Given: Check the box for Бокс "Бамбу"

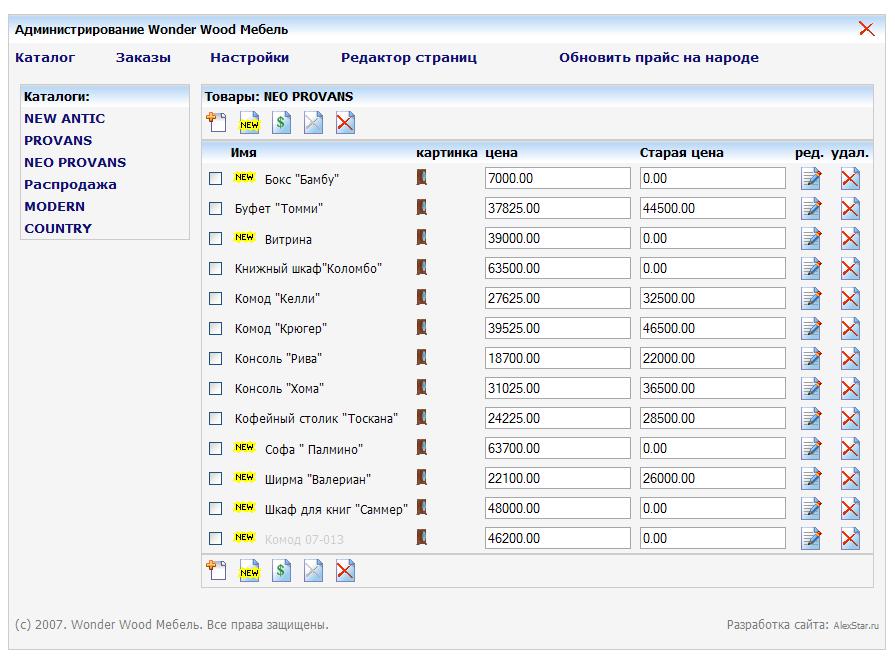Looking at the screenshot, I should point(215,179).
